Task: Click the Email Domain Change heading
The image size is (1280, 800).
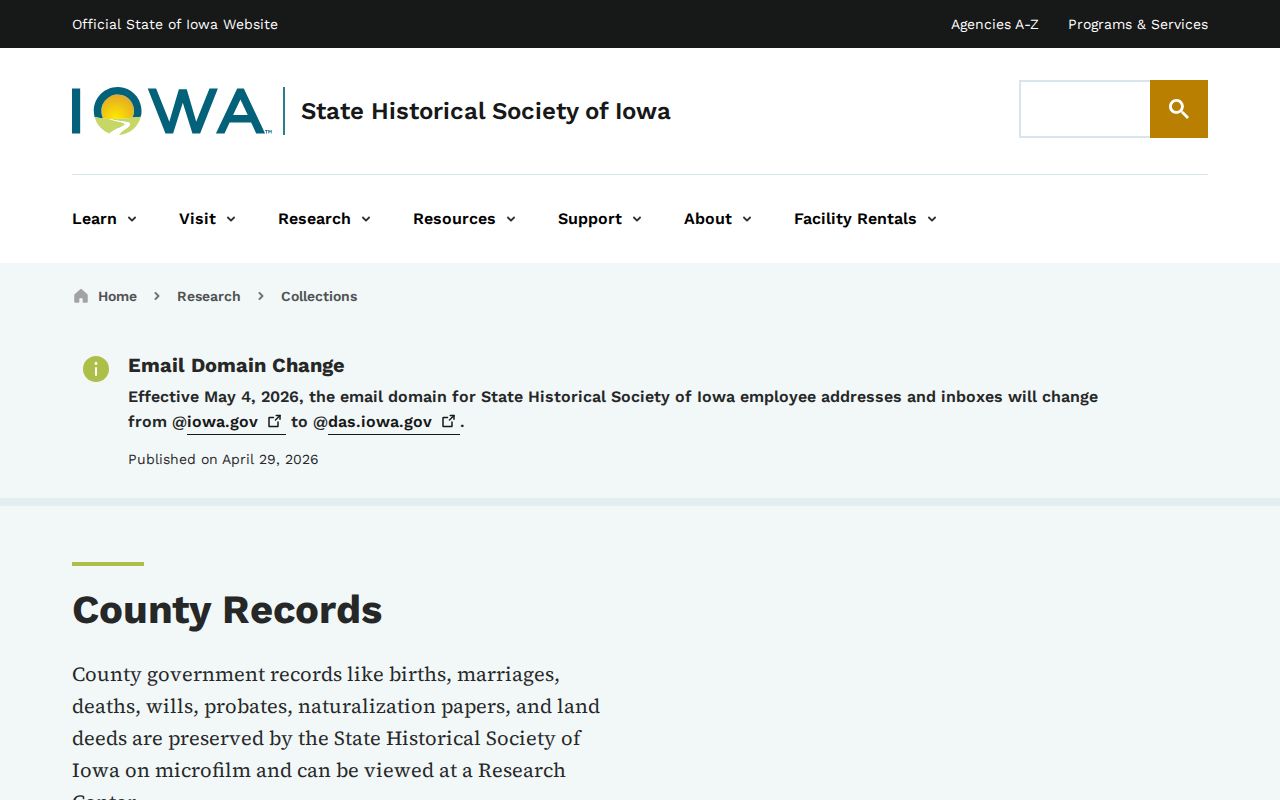Action: coord(236,365)
